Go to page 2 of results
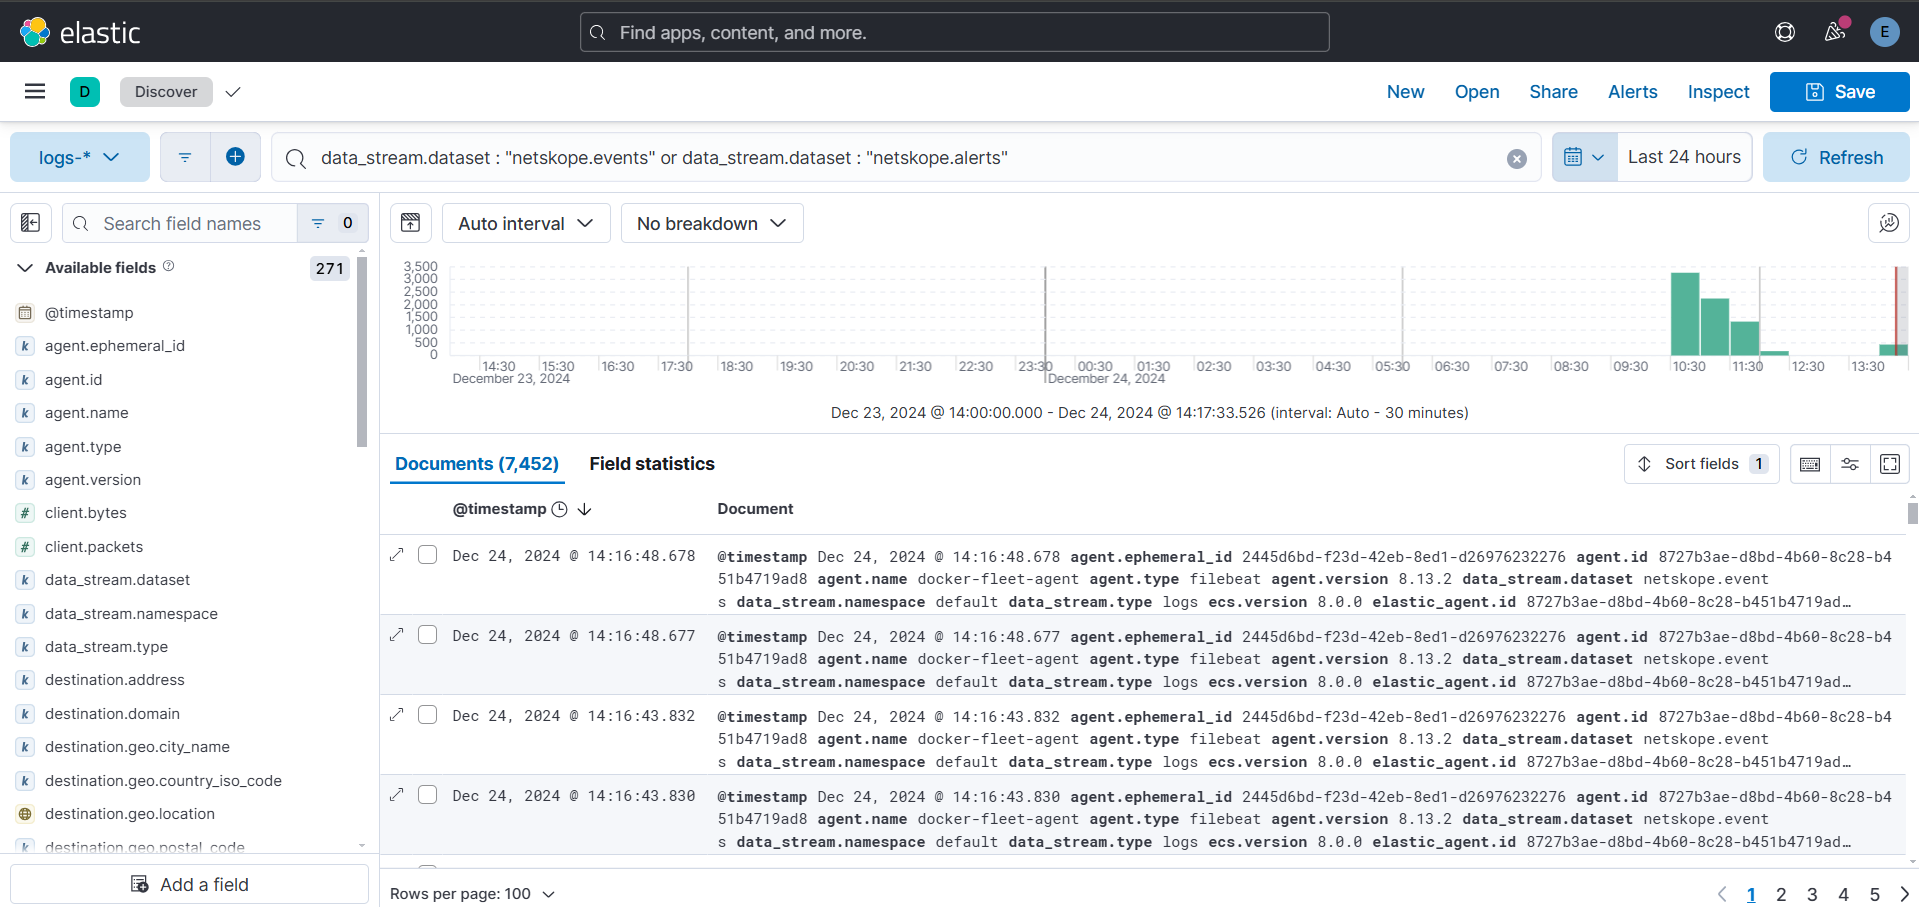This screenshot has width=1919, height=907. coord(1781,895)
